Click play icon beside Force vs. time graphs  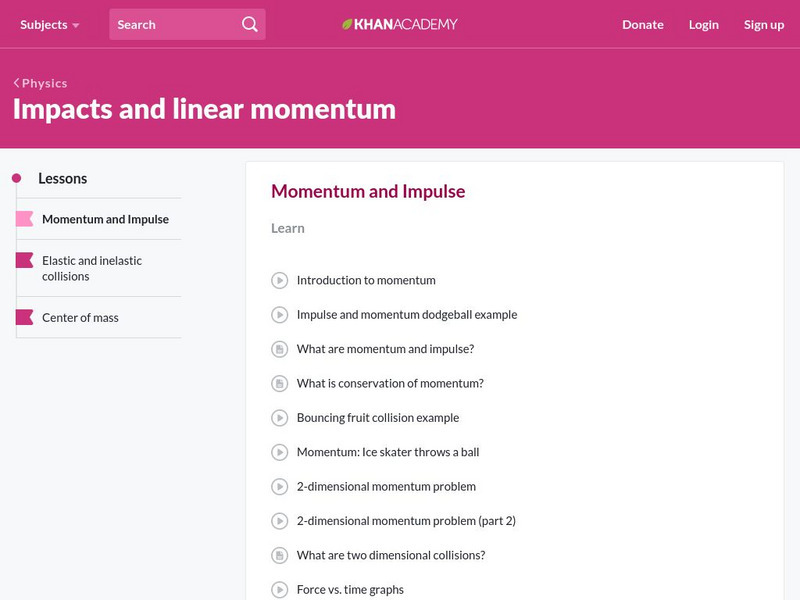point(280,590)
